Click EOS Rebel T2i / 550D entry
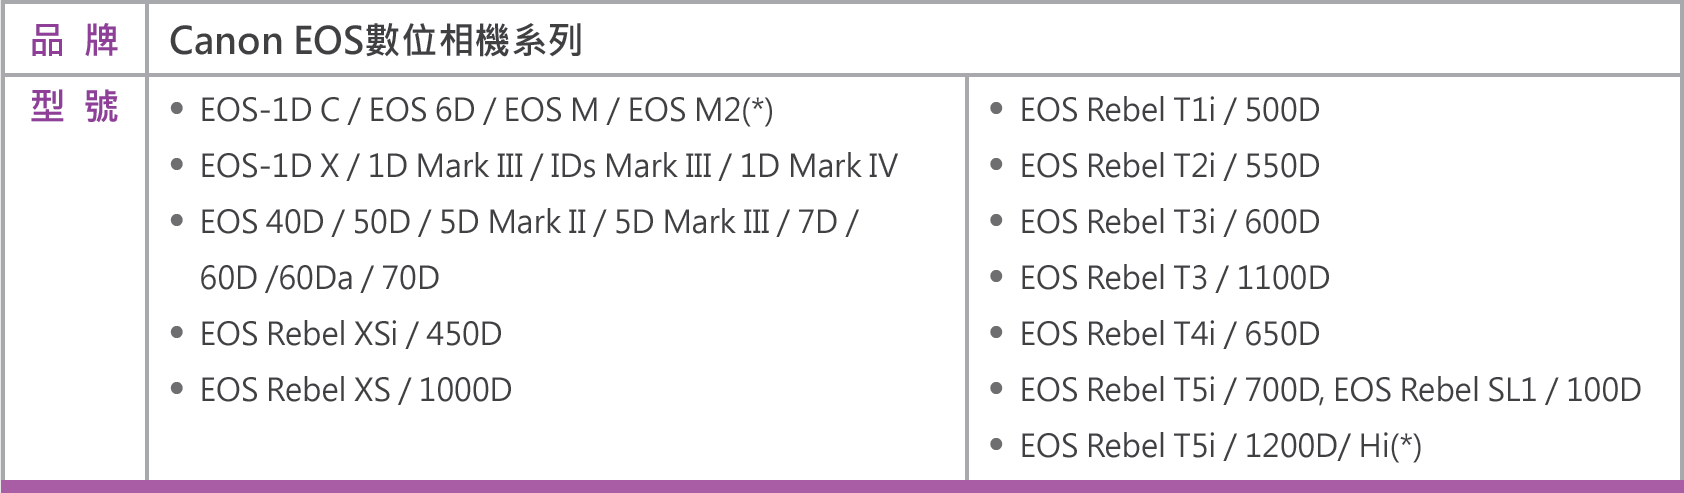 click(1170, 166)
